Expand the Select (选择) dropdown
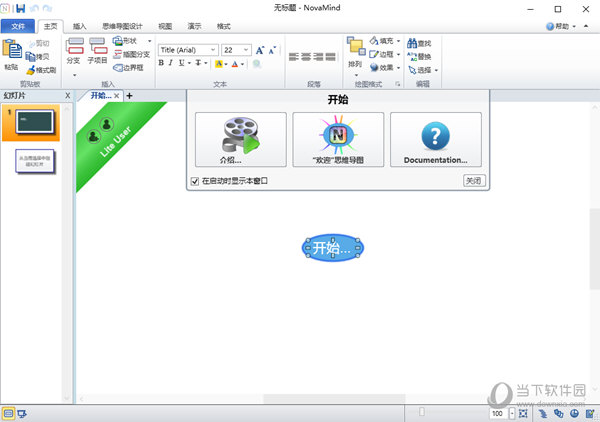The image size is (600, 422). pos(436,70)
